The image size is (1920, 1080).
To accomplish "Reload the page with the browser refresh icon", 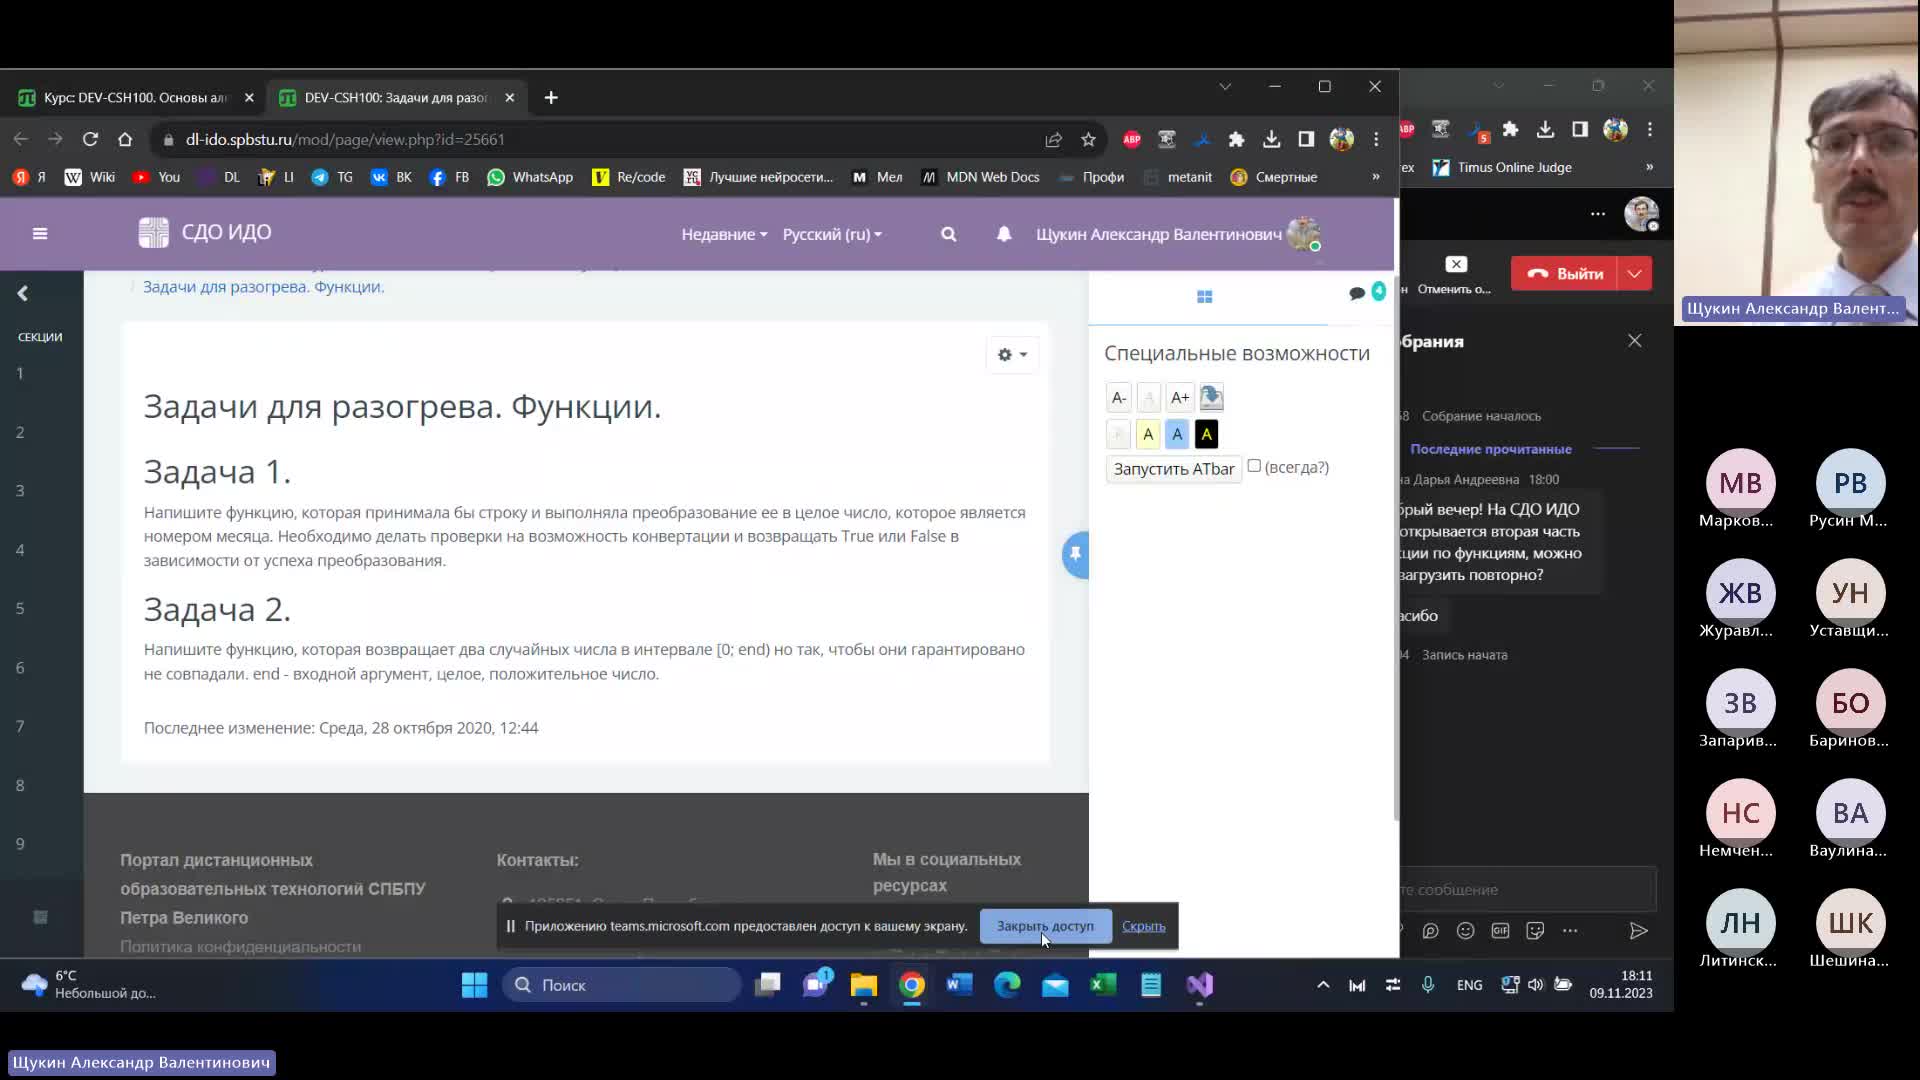I will (x=90, y=139).
